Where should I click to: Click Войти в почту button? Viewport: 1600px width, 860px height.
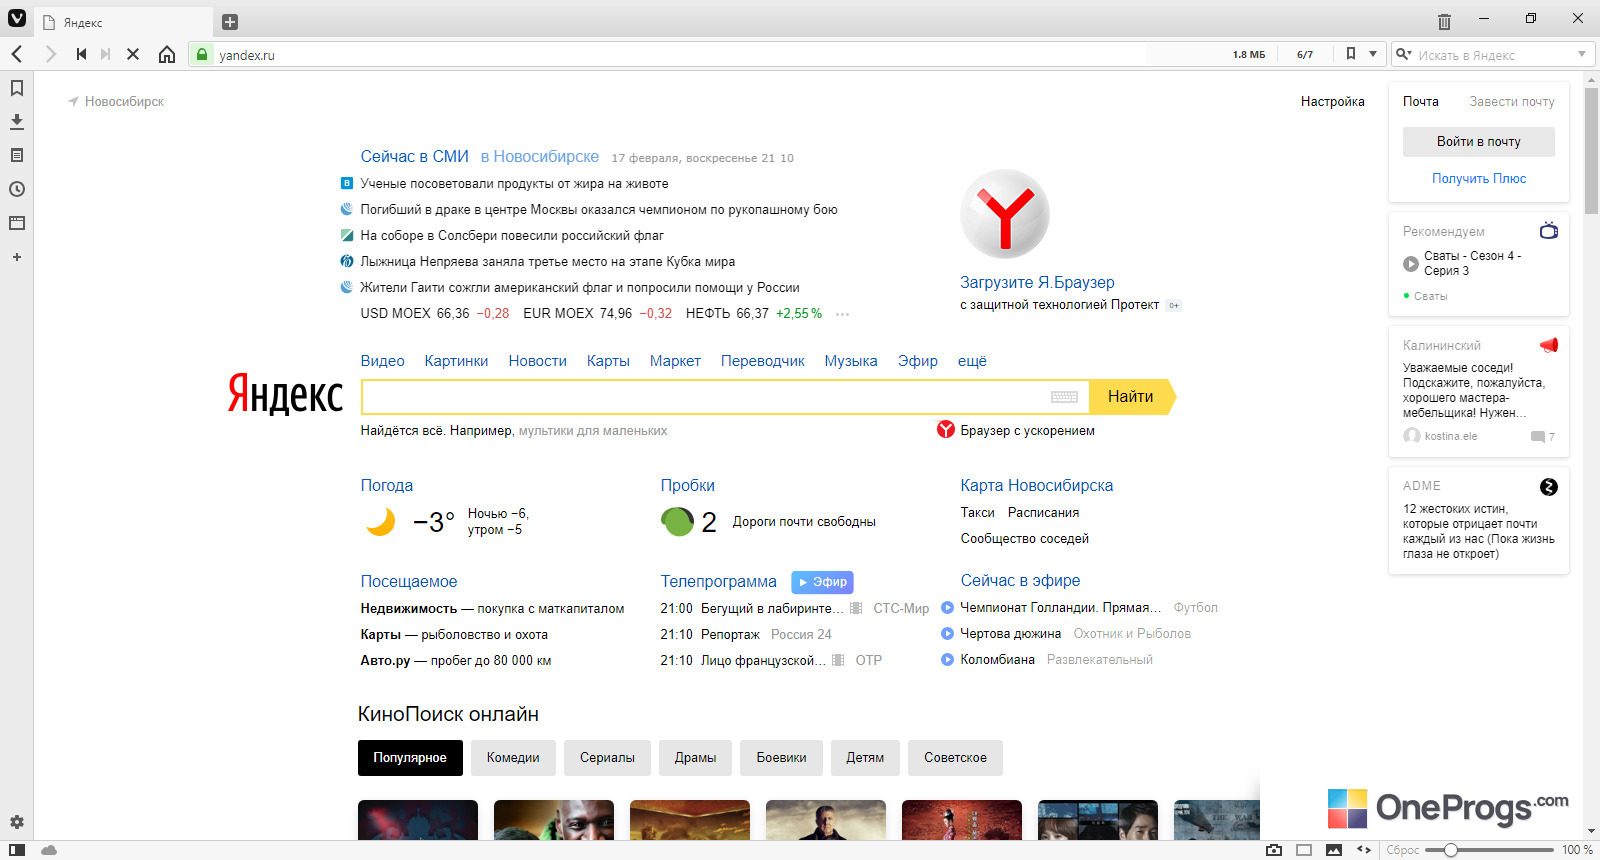pyautogui.click(x=1479, y=142)
